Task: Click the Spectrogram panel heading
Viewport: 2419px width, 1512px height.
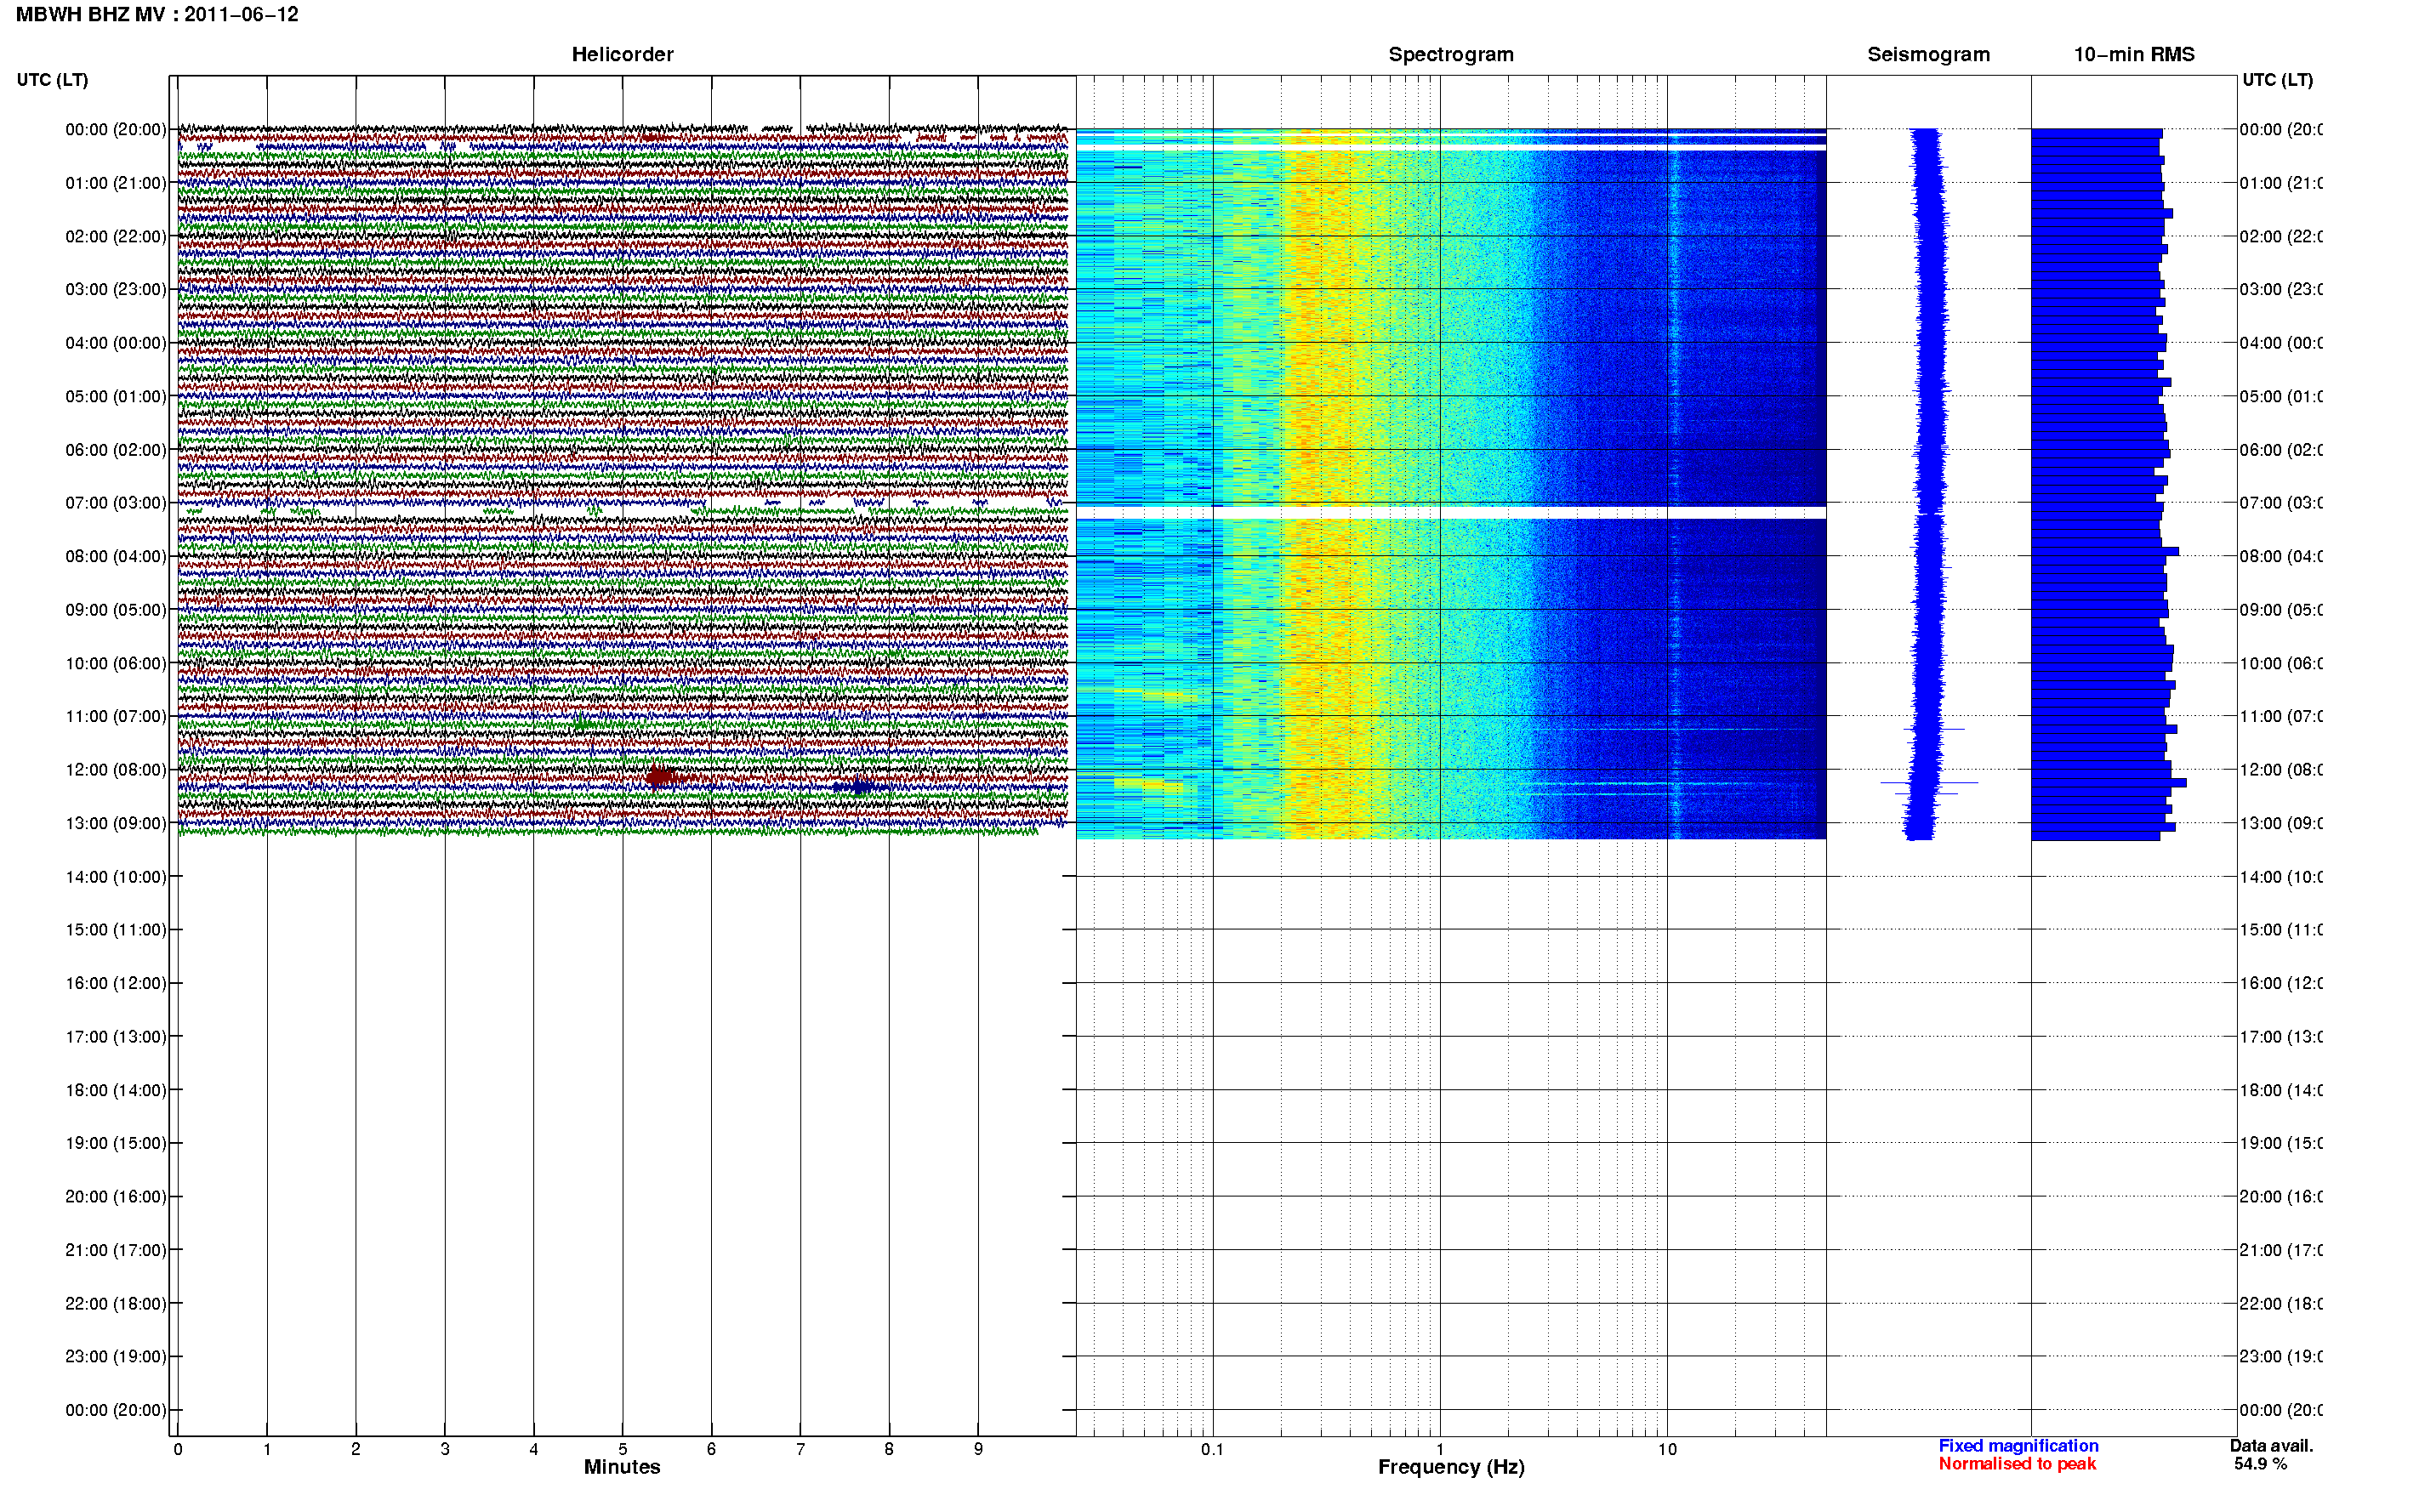Action: coord(1450,54)
